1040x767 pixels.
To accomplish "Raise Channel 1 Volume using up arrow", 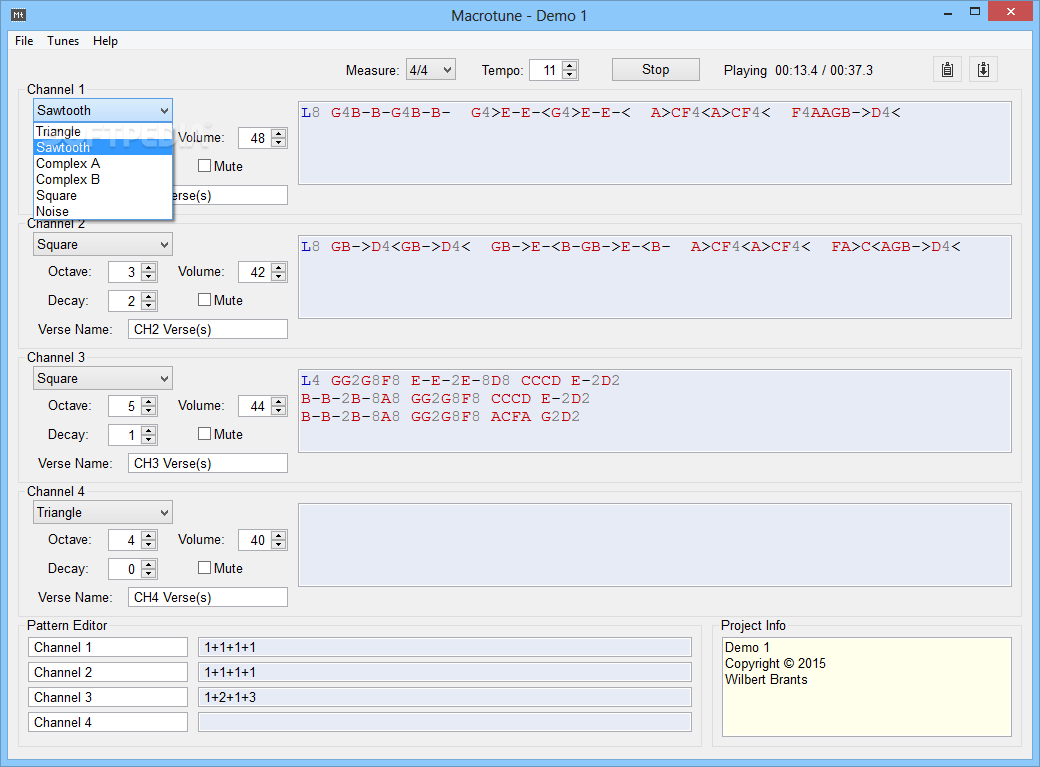I will point(279,134).
